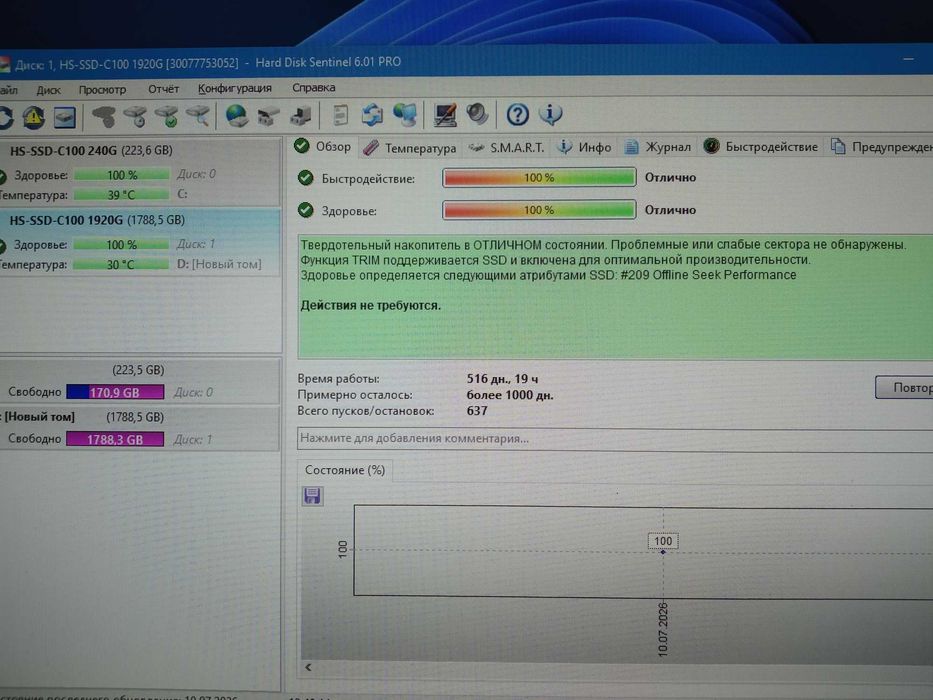Image resolution: width=933 pixels, height=700 pixels.
Task: Open the Просмотр menu
Action: coord(102,90)
